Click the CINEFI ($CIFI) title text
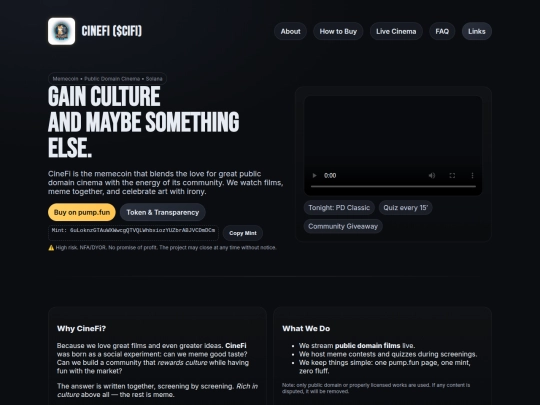The height and width of the screenshot is (405, 540). [112, 31]
